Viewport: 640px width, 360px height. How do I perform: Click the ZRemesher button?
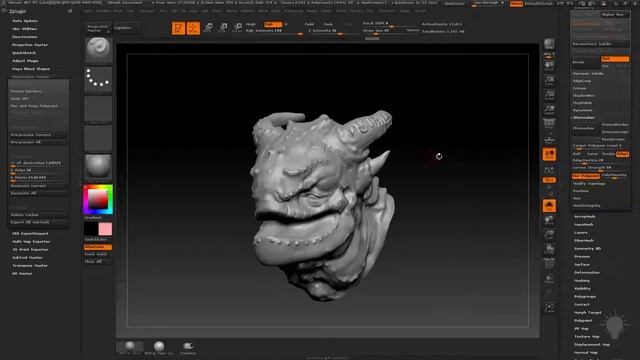pyautogui.click(x=586, y=128)
